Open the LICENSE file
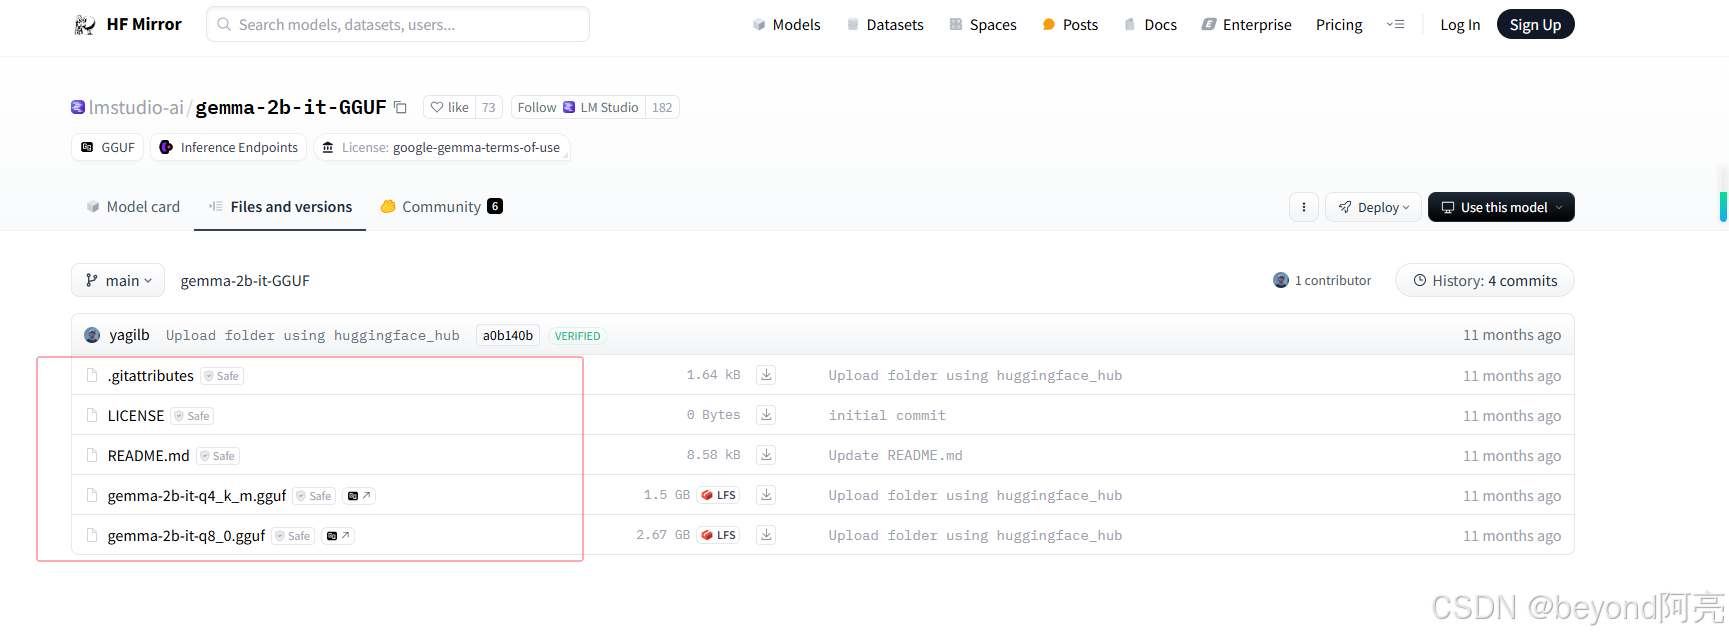The width and height of the screenshot is (1729, 637). [136, 416]
